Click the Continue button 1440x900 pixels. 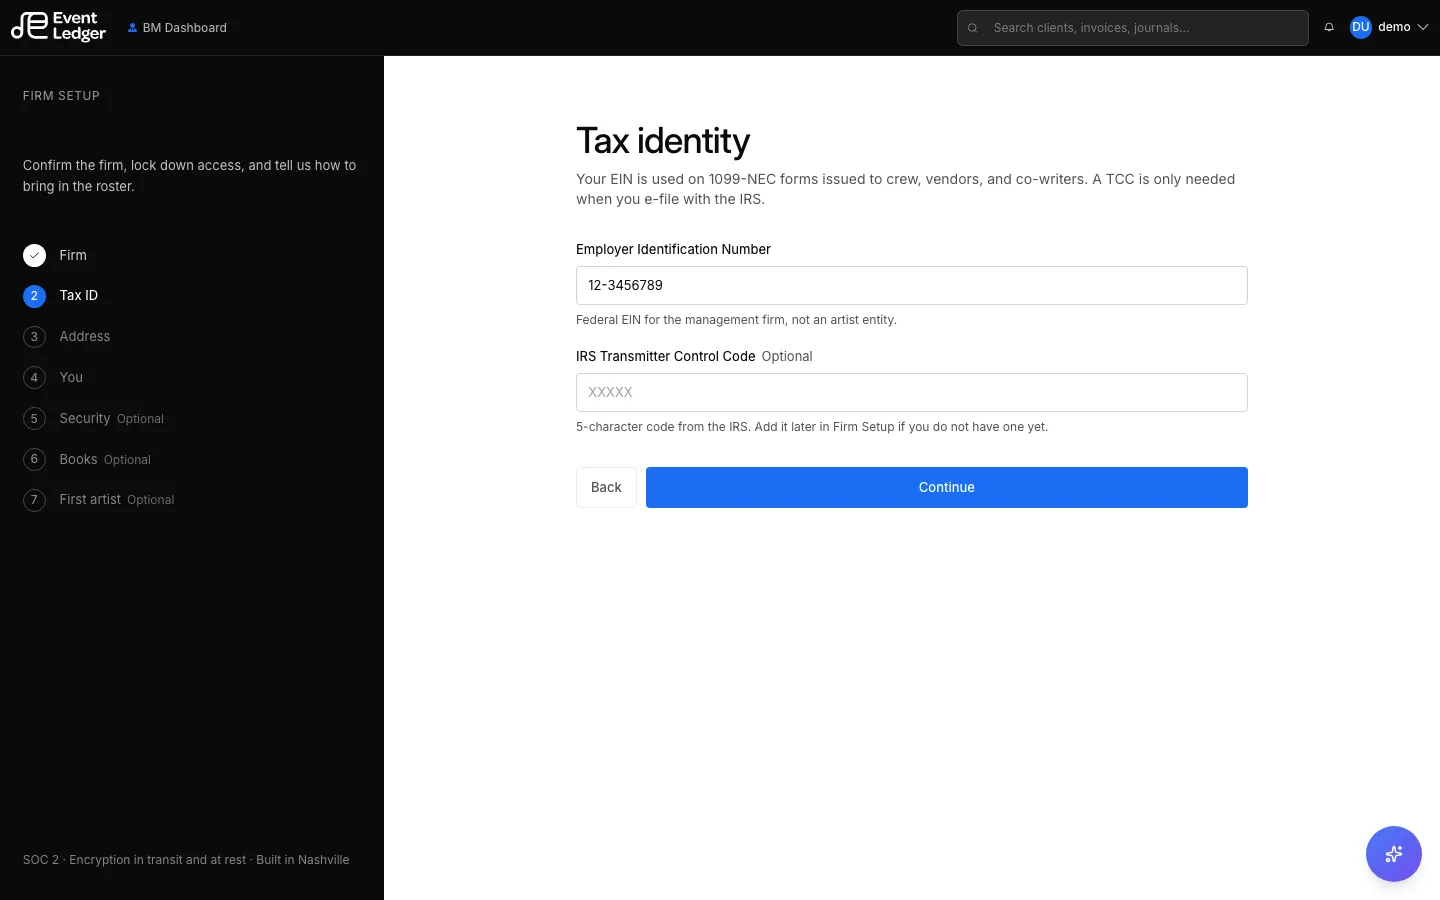tap(947, 487)
